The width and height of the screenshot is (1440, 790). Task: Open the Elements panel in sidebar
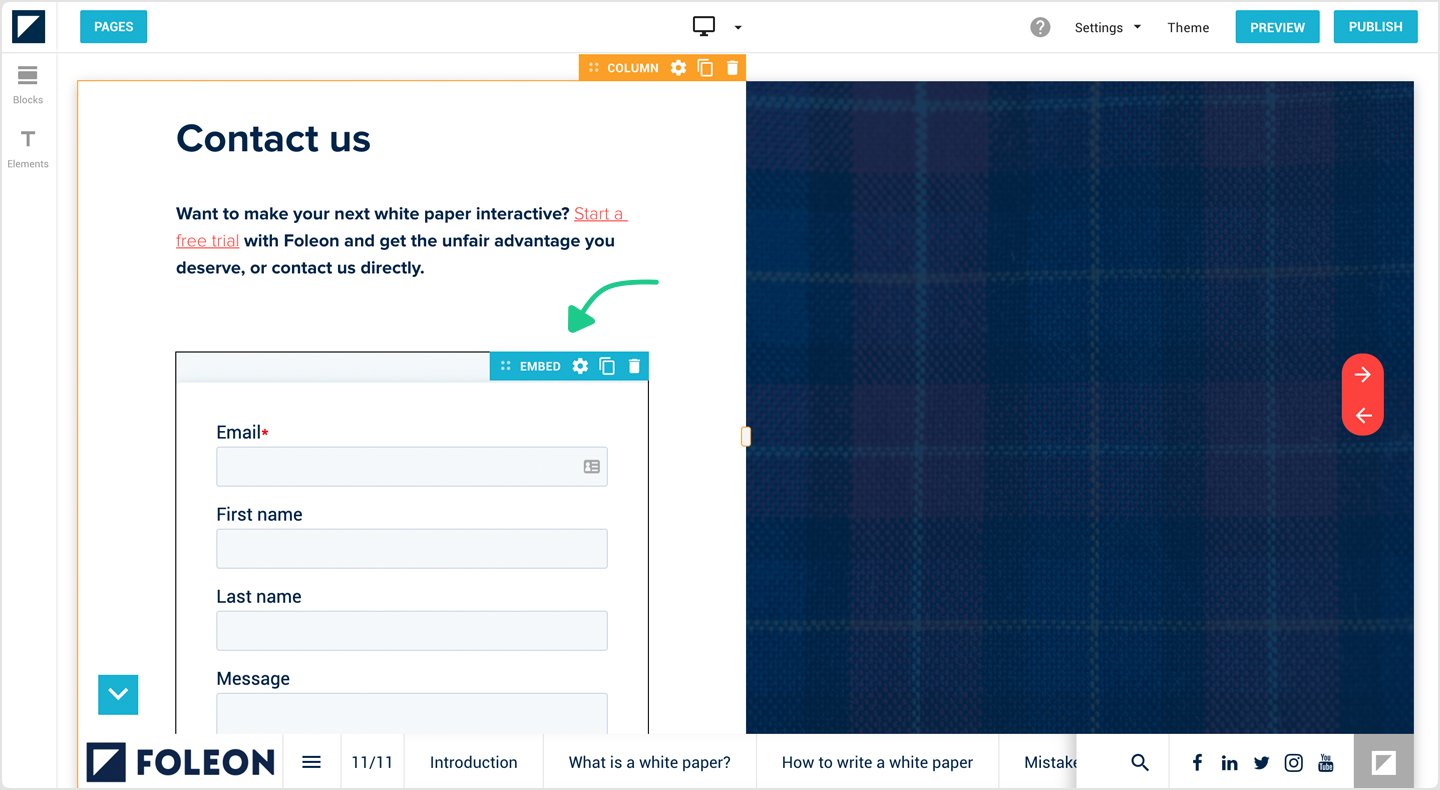[x=28, y=148]
